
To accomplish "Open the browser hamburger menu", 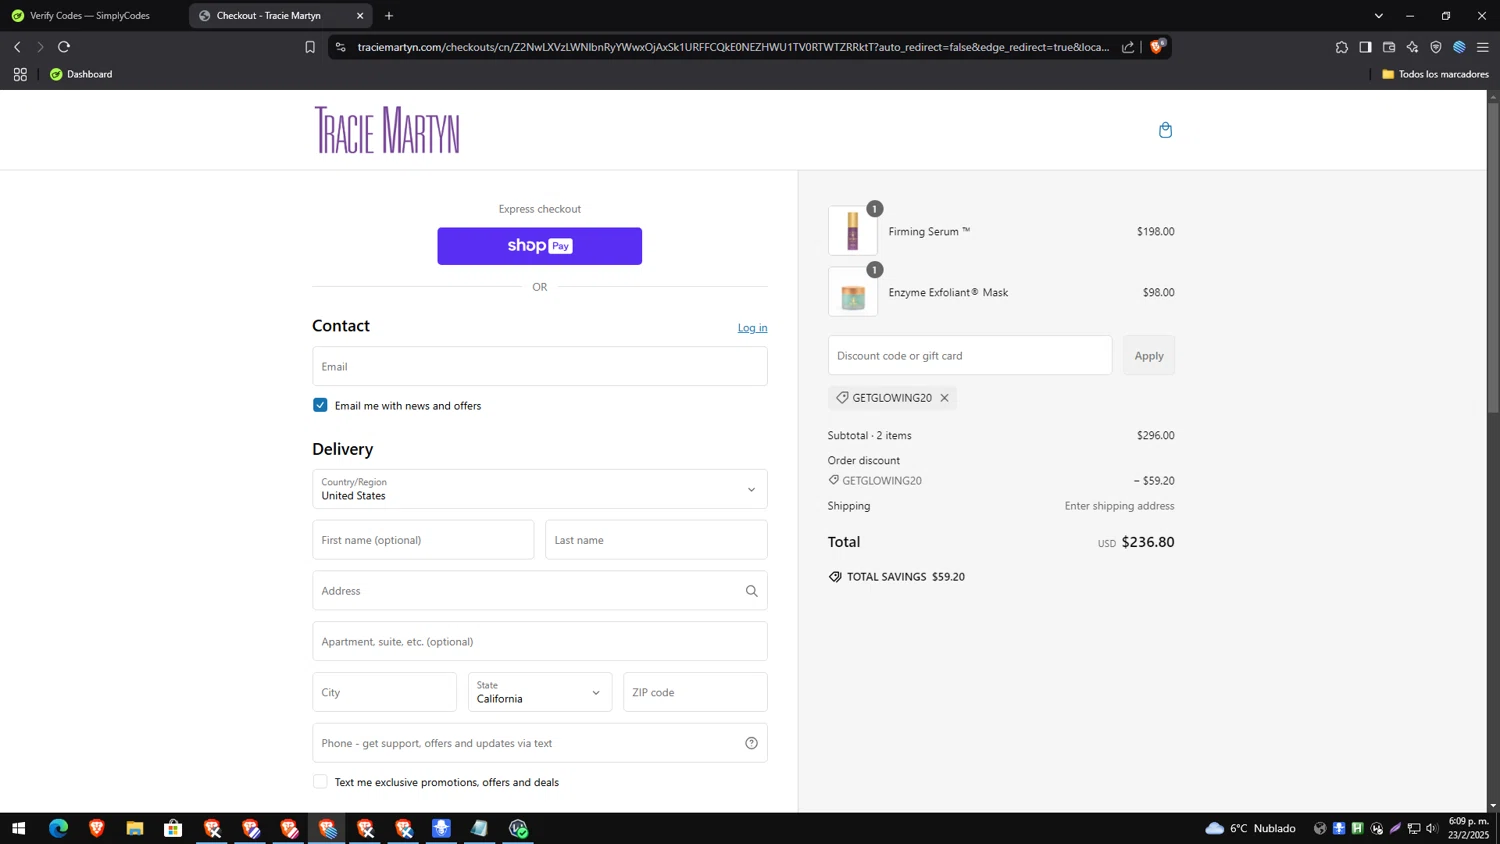I will click(x=1483, y=47).
